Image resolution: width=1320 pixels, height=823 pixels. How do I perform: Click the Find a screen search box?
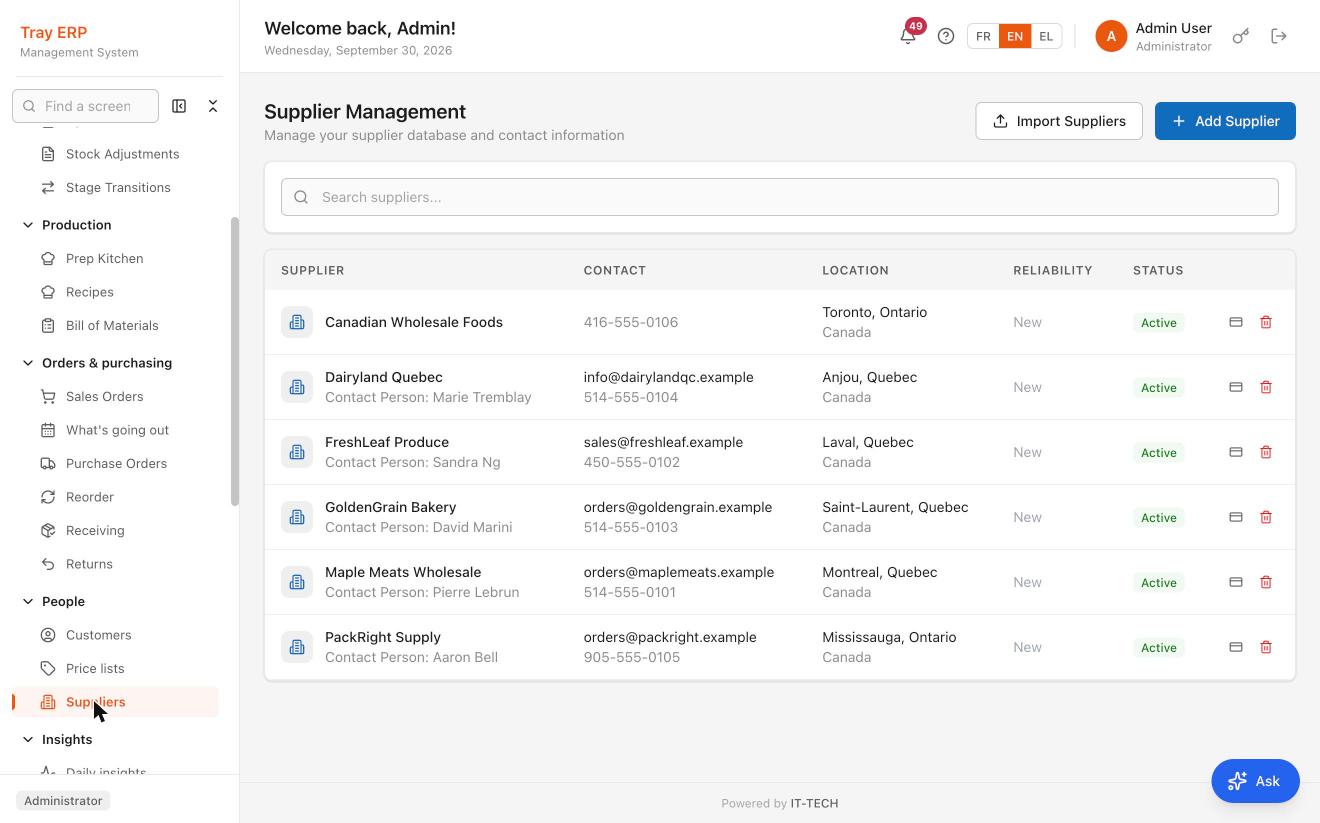(85, 106)
